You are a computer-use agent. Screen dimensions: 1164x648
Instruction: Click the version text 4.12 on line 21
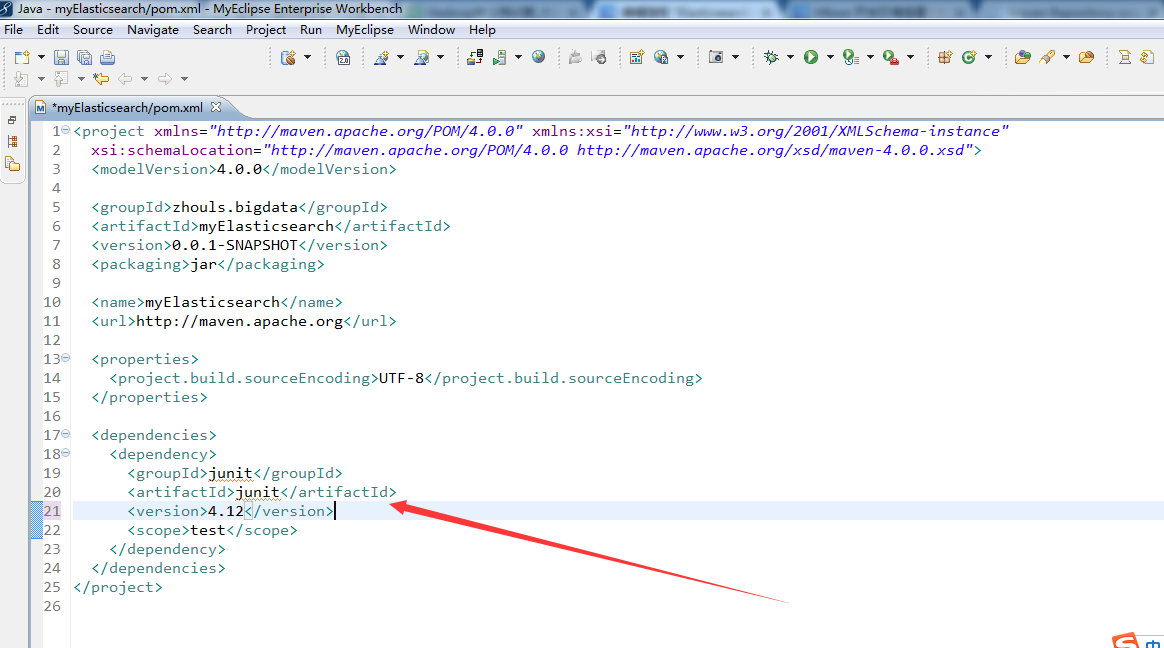226,511
